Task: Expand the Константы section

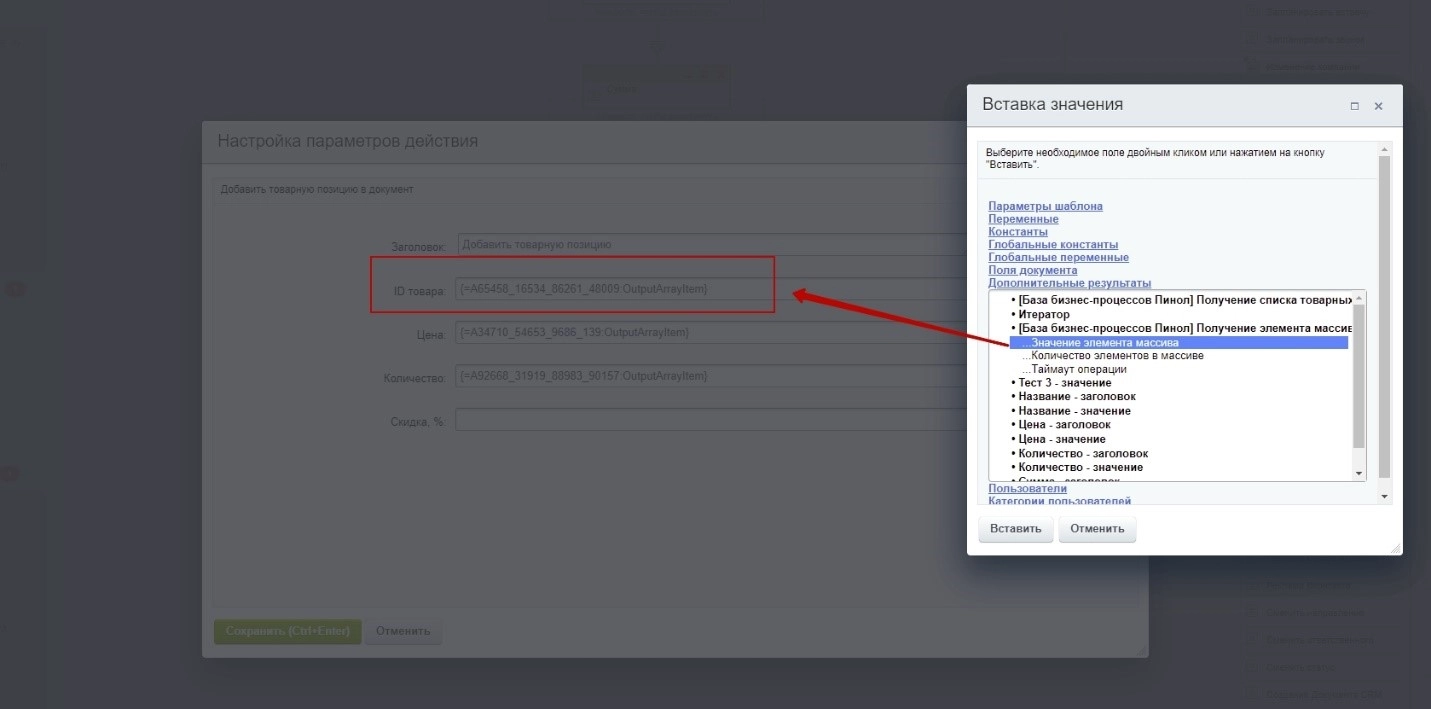Action: pos(1018,232)
